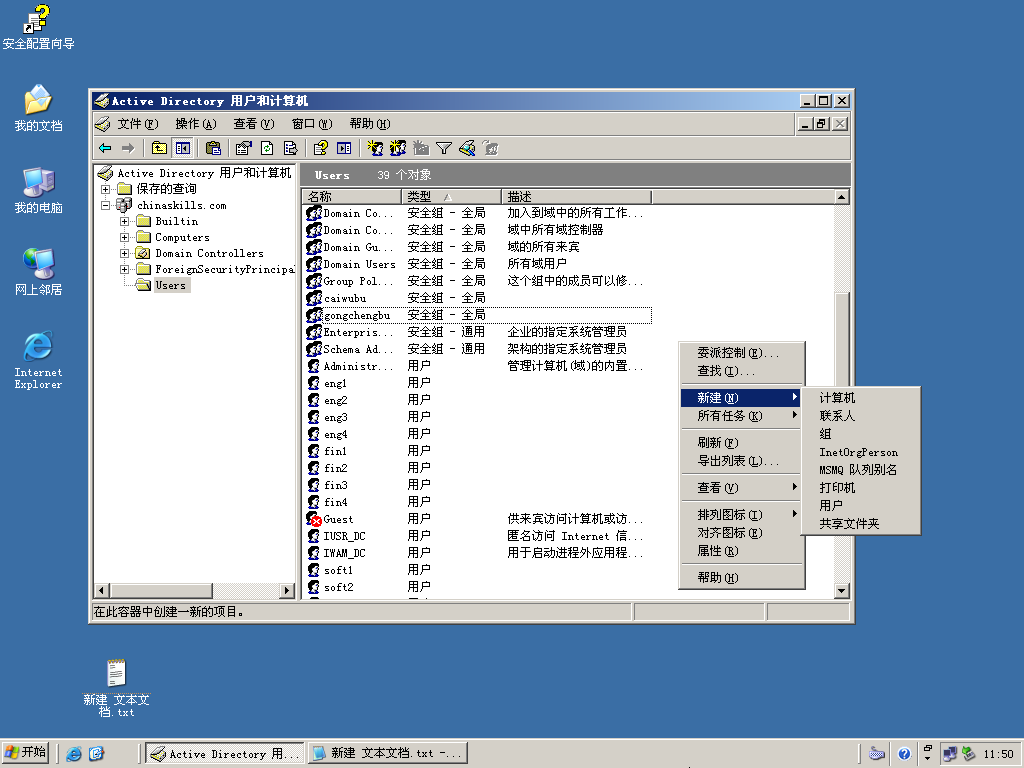Open the 文件 menu

(137, 123)
